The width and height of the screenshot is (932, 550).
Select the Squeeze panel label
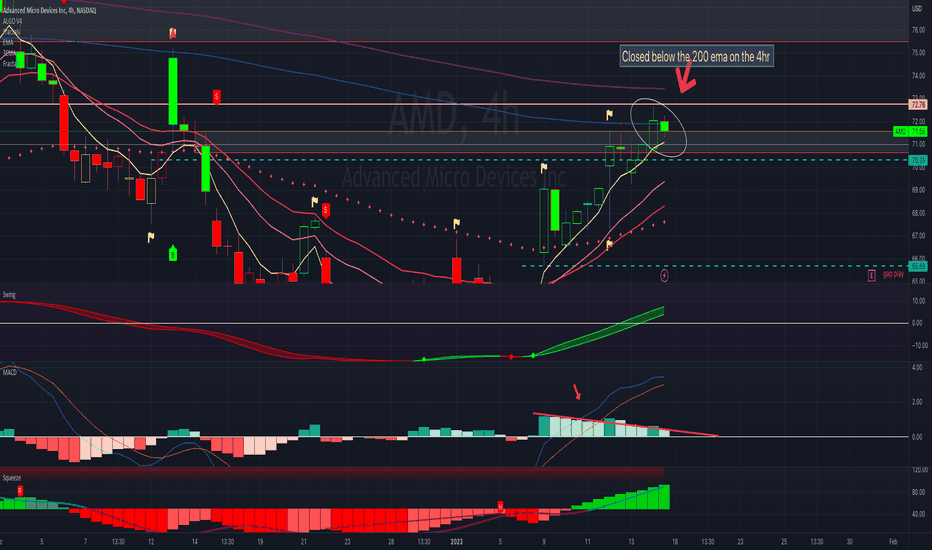click(11, 477)
